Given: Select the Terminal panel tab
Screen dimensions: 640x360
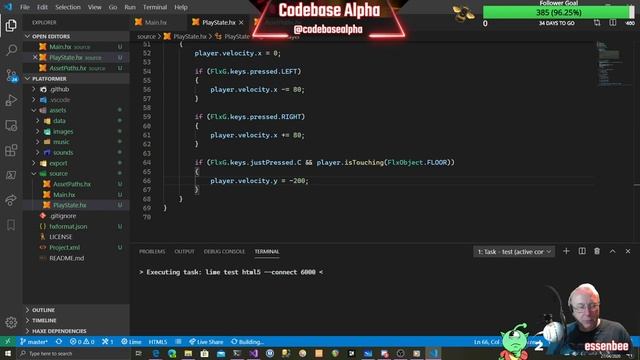Looking at the screenshot, I should coord(267,251).
